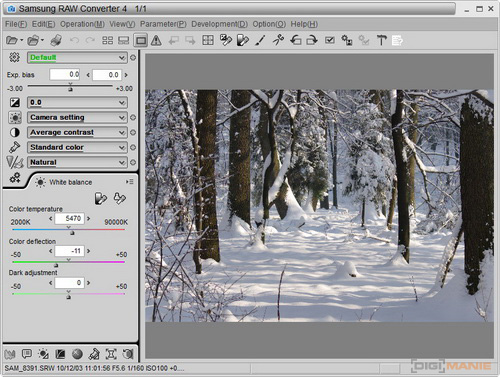Switch to thumbnail view mode

click(x=107, y=41)
